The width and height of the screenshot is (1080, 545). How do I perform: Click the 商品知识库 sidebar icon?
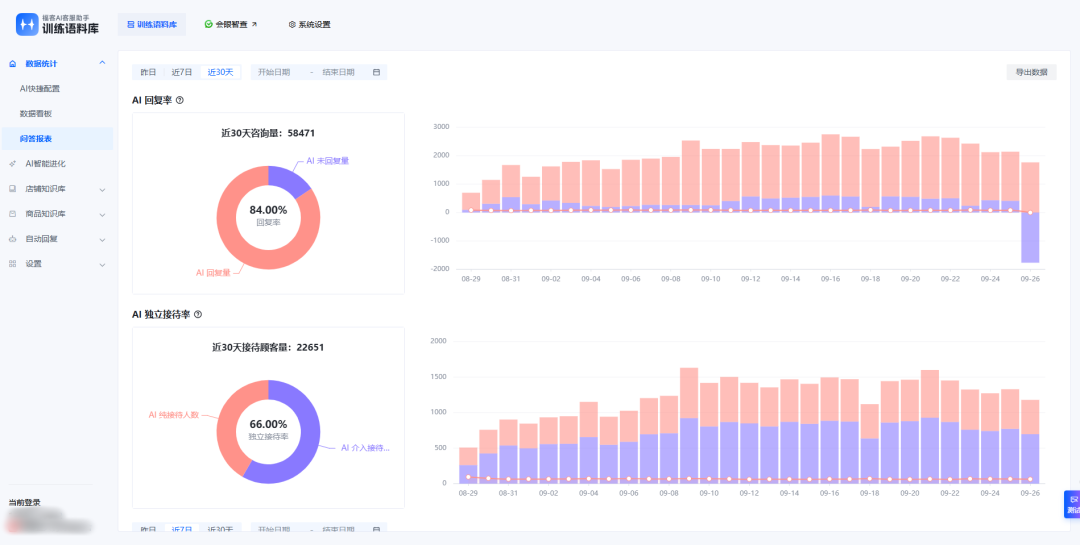tap(12, 214)
